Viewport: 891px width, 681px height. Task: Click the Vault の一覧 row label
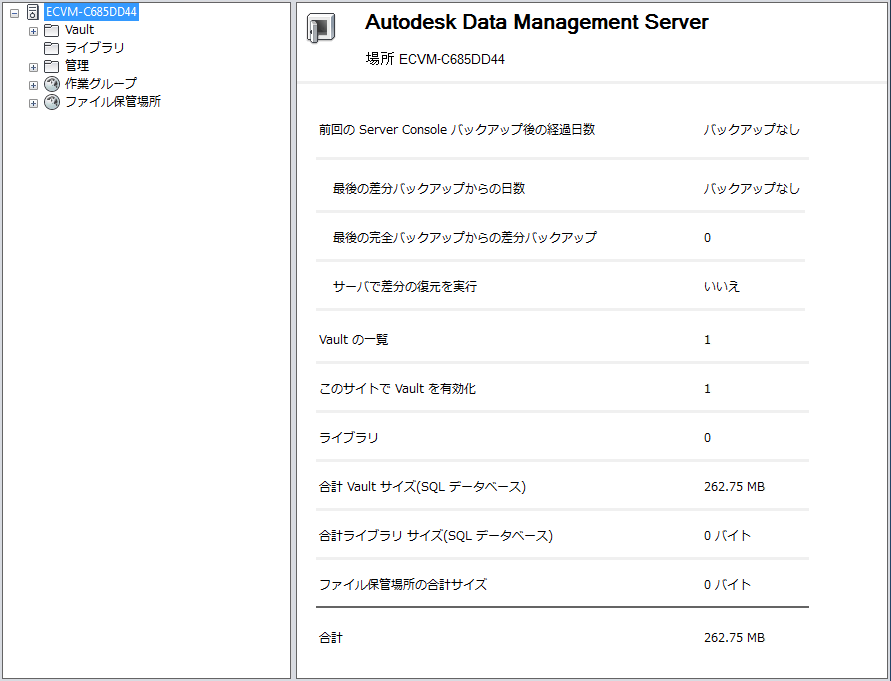click(x=354, y=340)
